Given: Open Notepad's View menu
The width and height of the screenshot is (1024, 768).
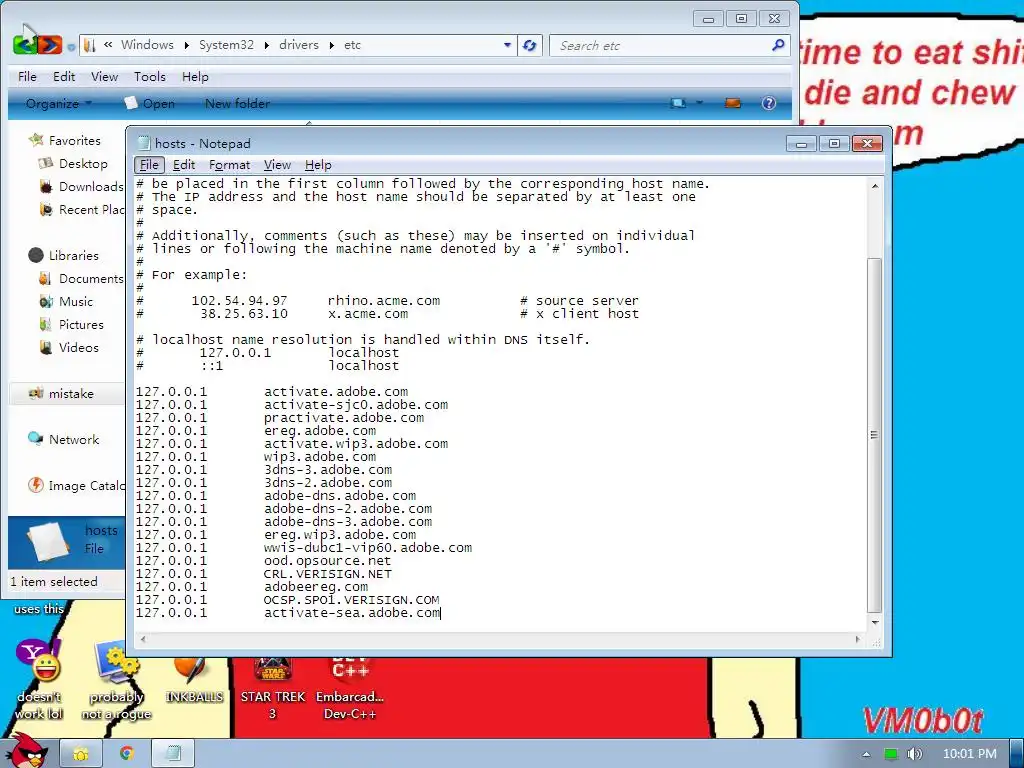Looking at the screenshot, I should pyautogui.click(x=277, y=165).
